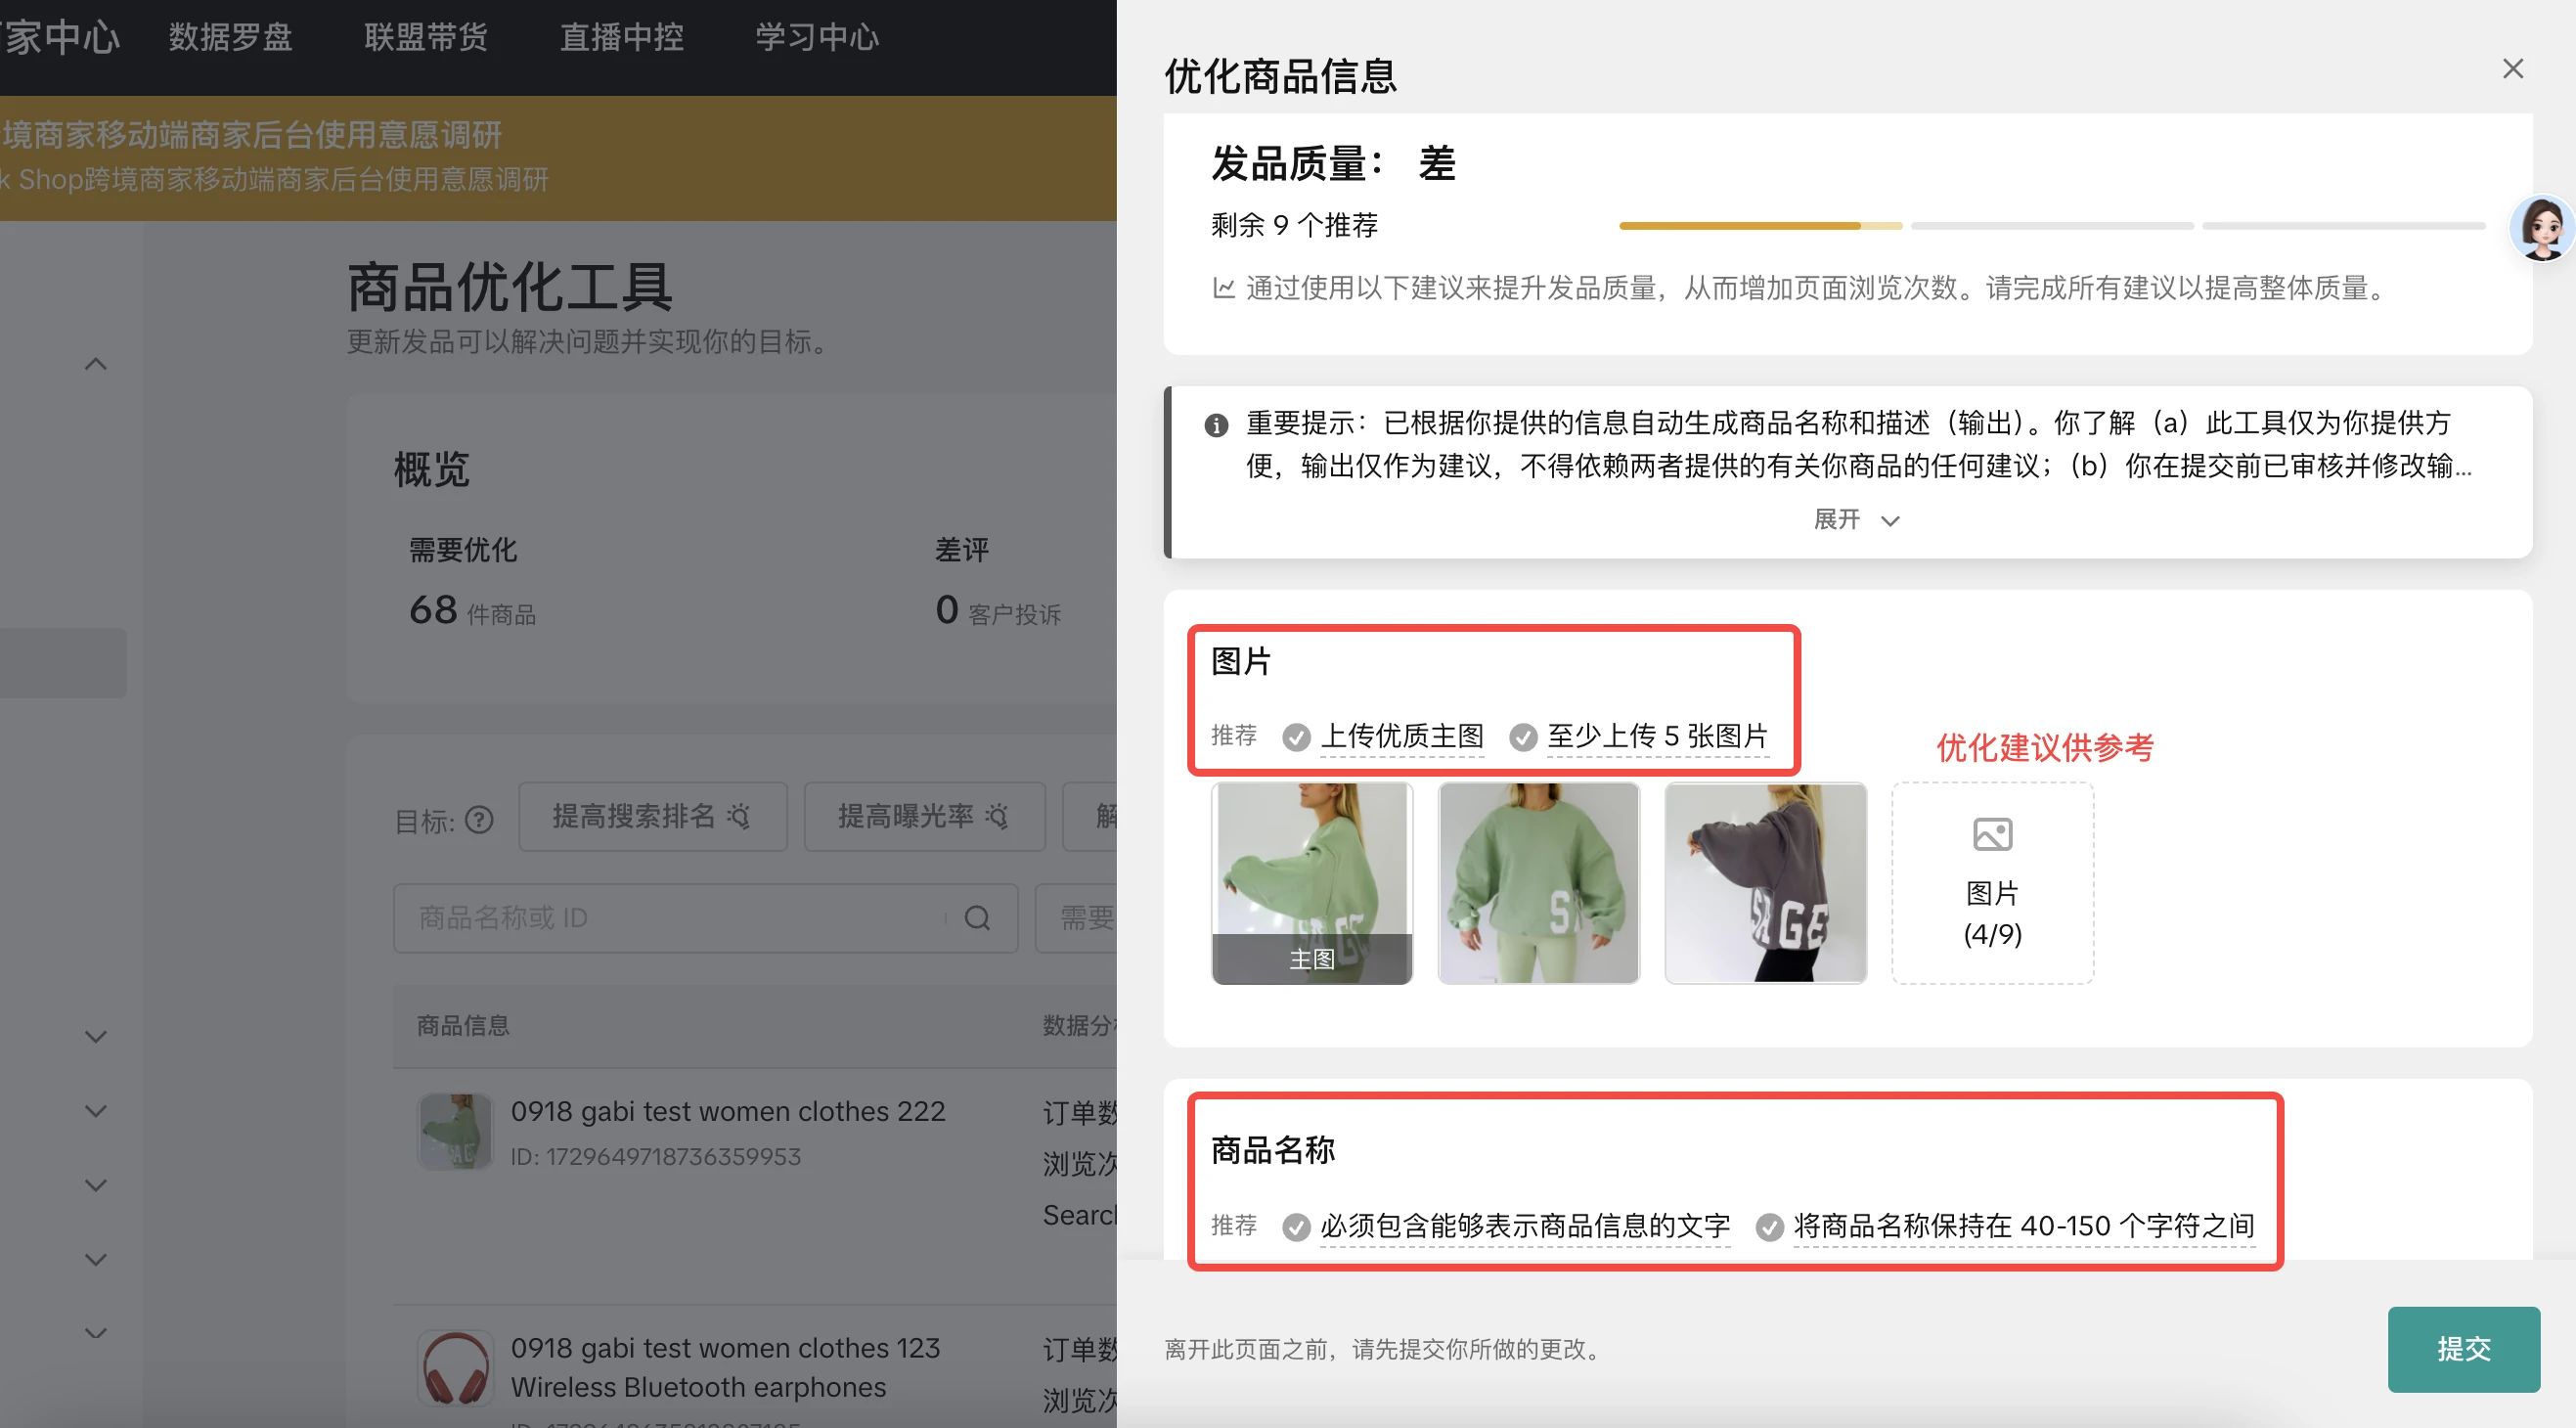
Task: Click the search magnifier in the product search box
Action: pyautogui.click(x=977, y=918)
